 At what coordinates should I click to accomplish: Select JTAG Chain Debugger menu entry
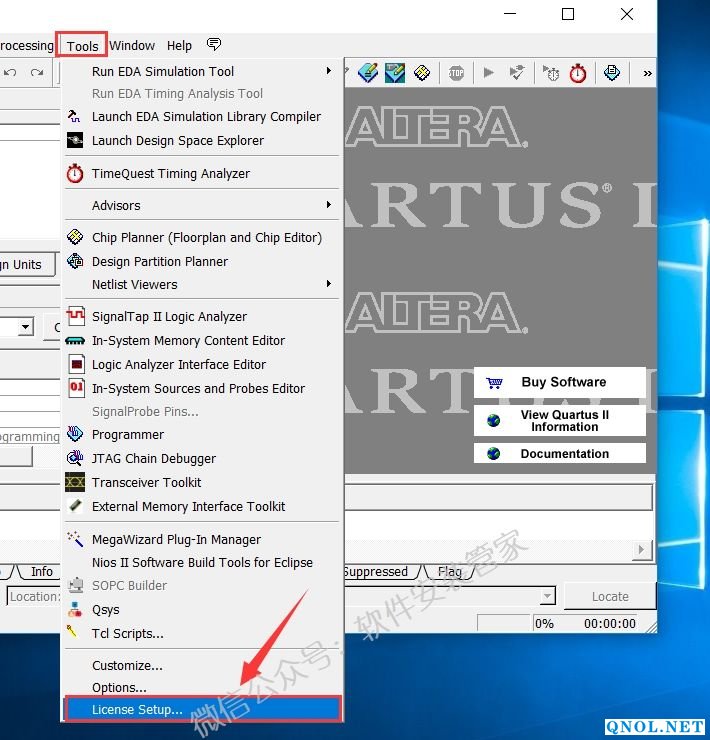tap(153, 459)
